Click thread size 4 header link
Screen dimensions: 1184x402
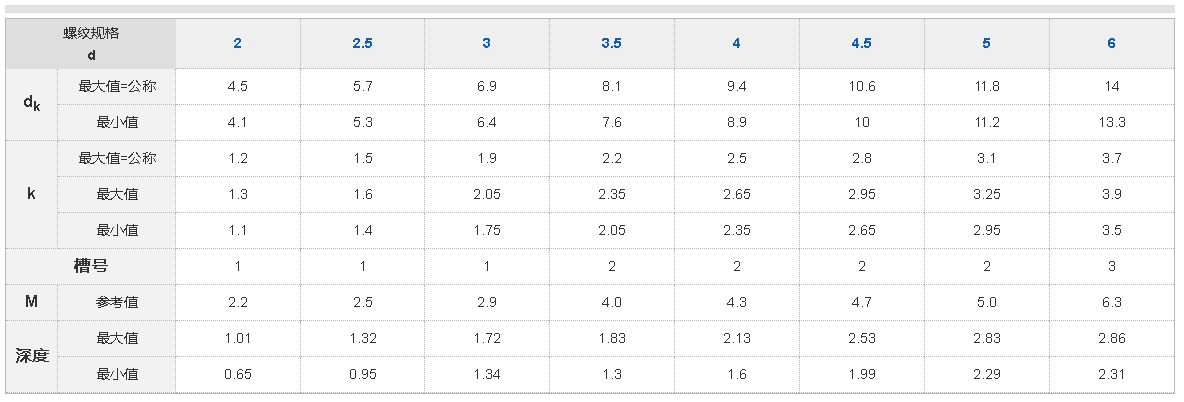[736, 43]
